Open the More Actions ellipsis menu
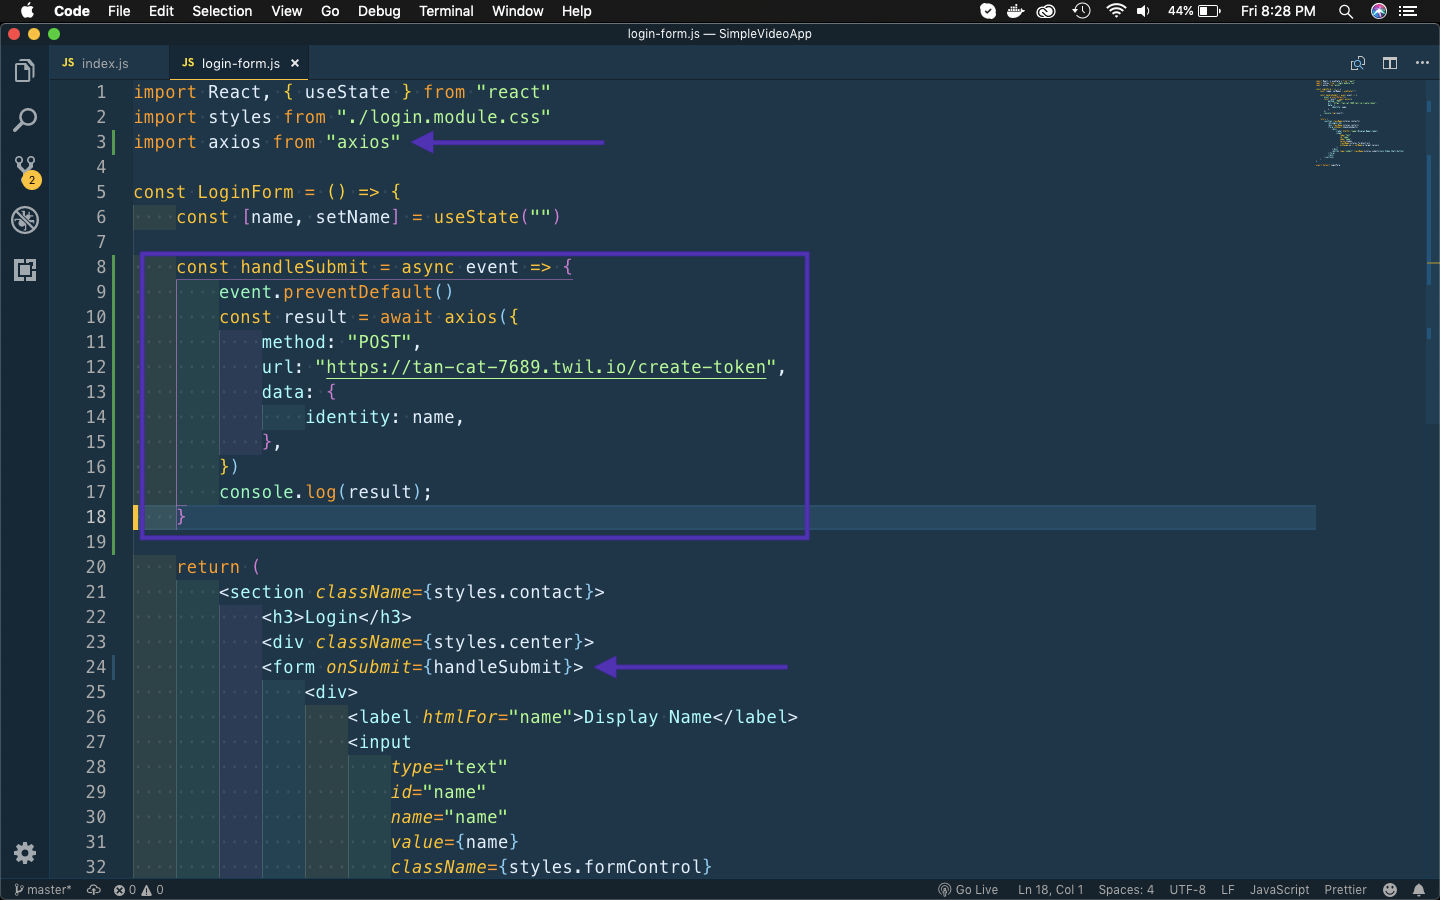The height and width of the screenshot is (900, 1440). [x=1422, y=63]
